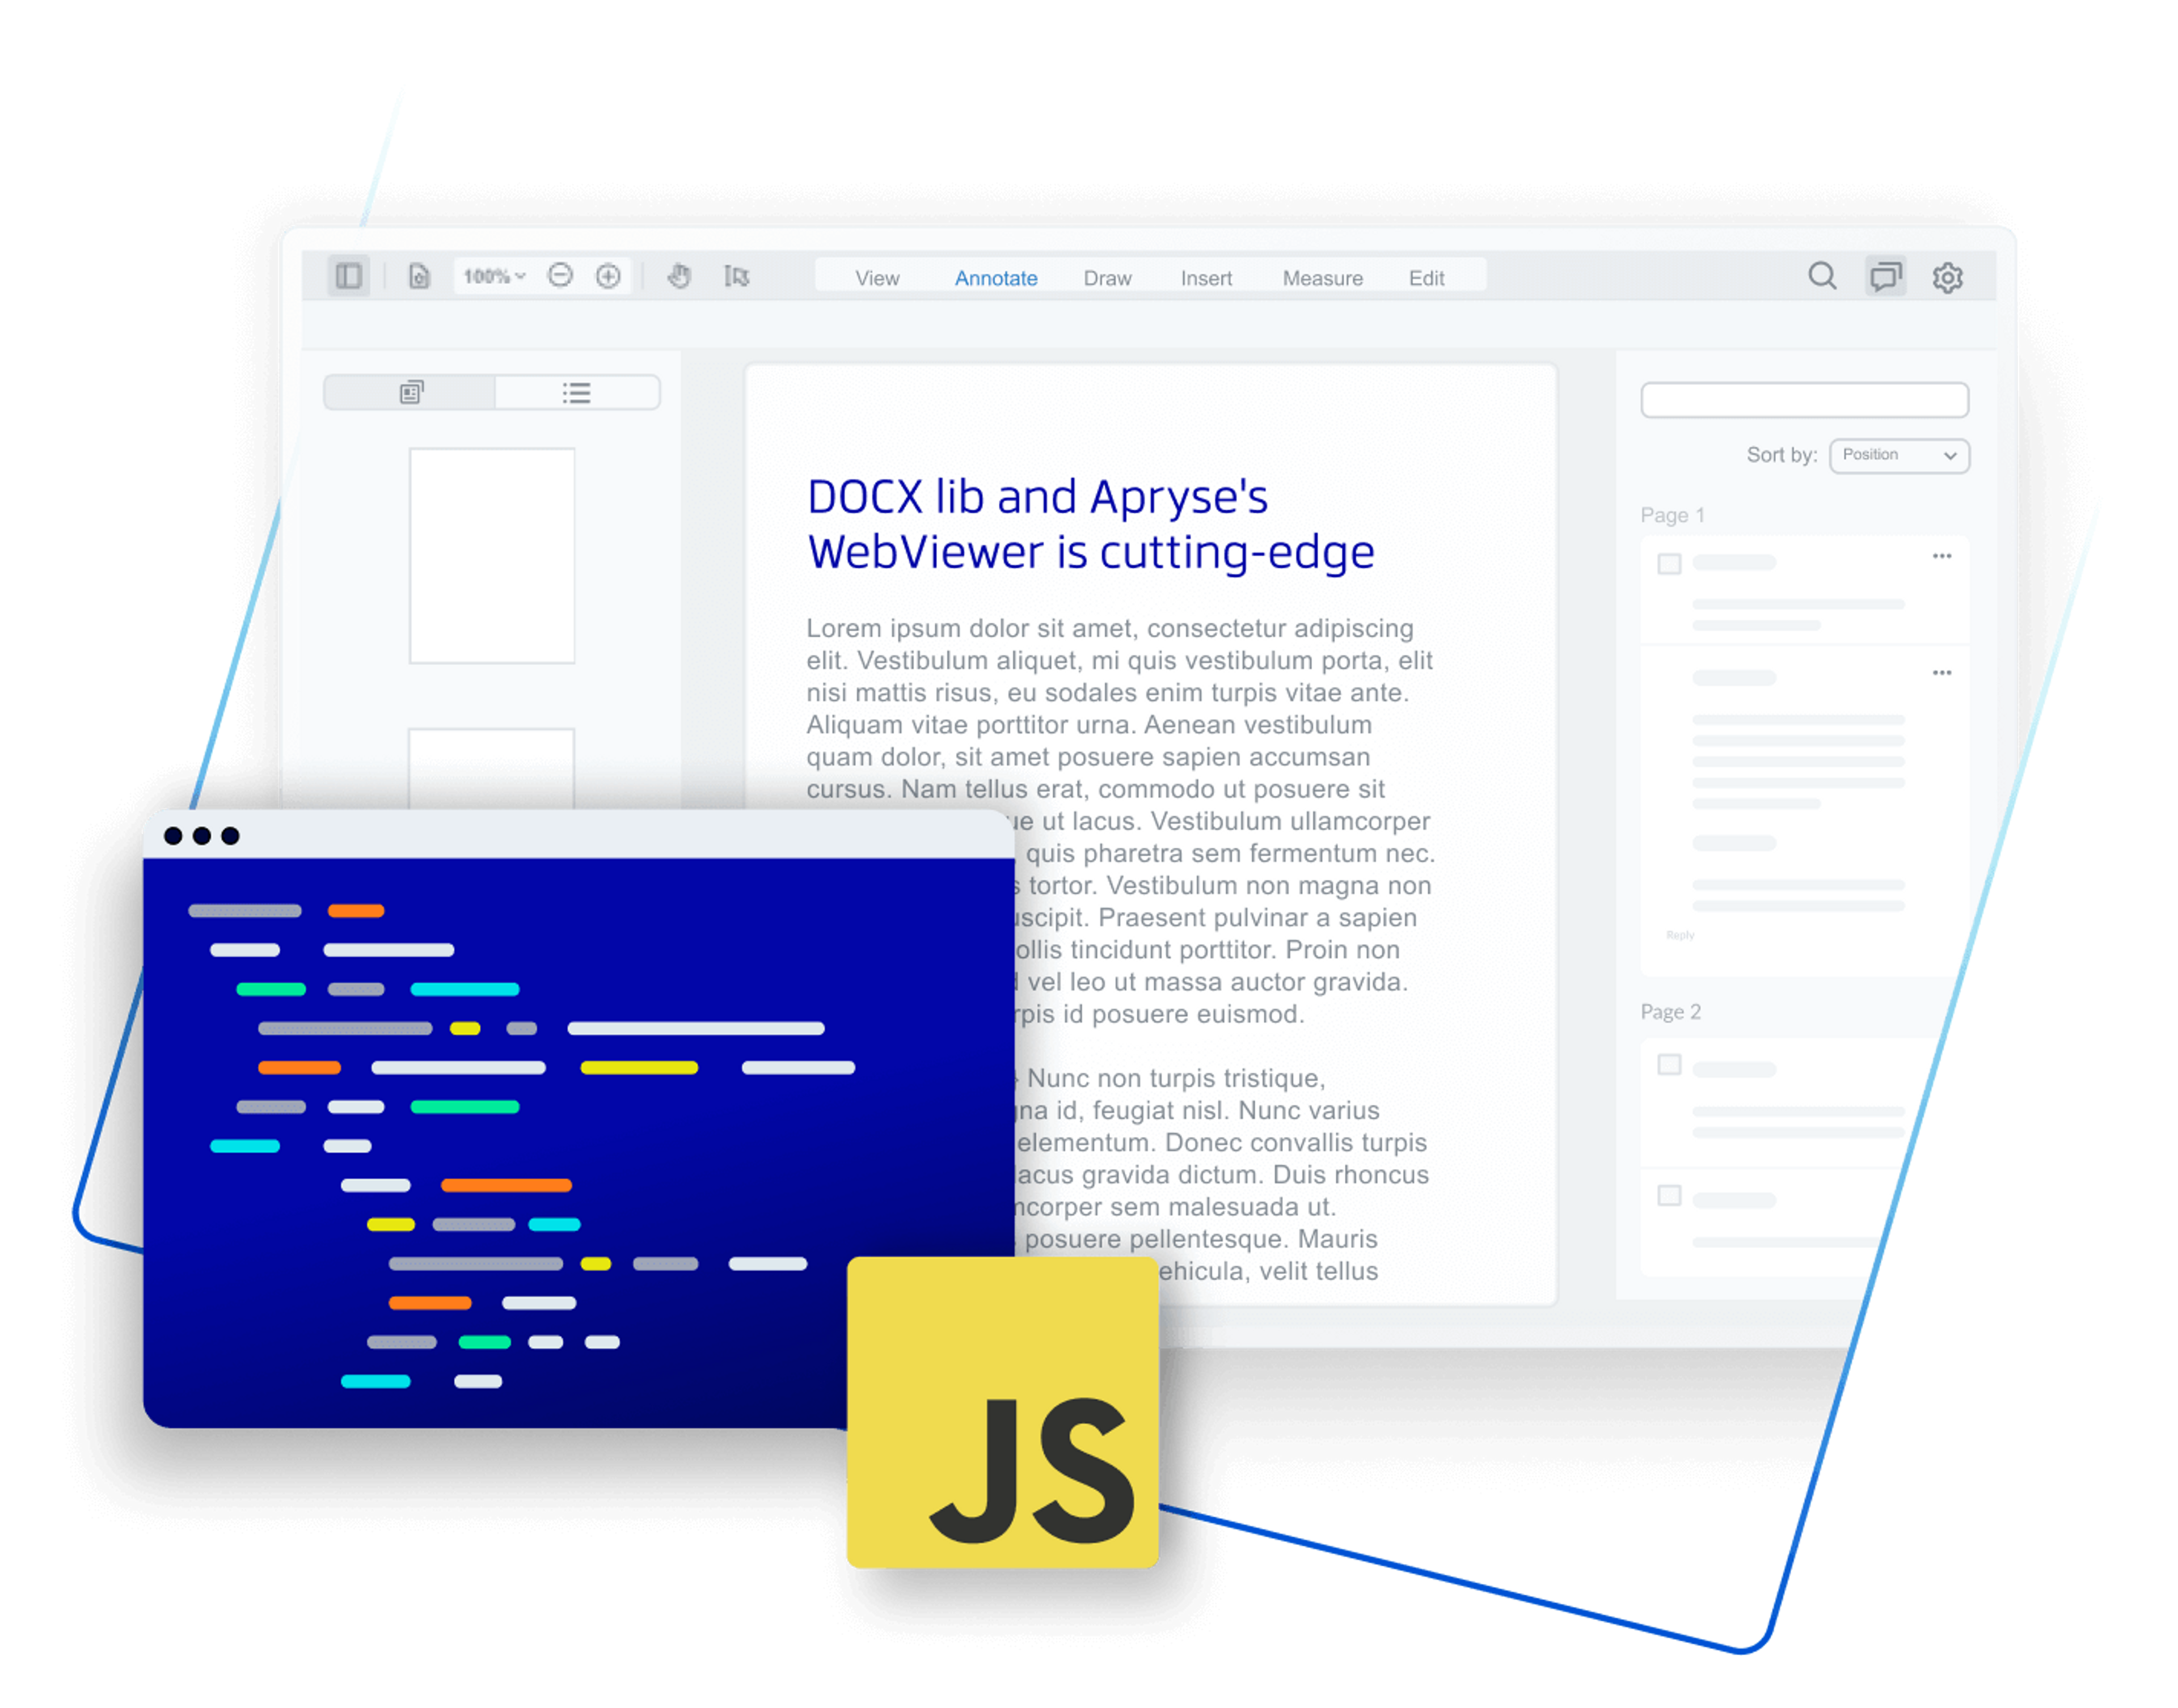Check the second Page 2 note checkbox
2178x1708 pixels.
click(1669, 1195)
